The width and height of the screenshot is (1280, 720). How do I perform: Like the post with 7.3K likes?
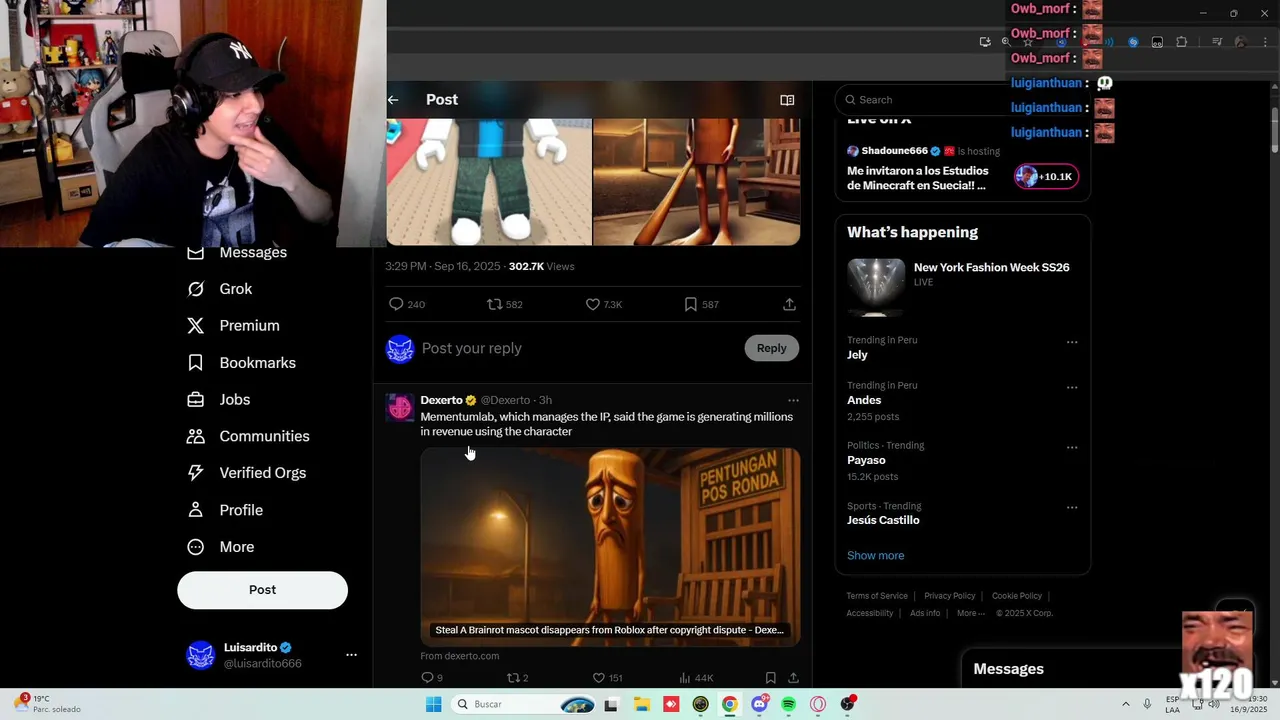click(603, 304)
